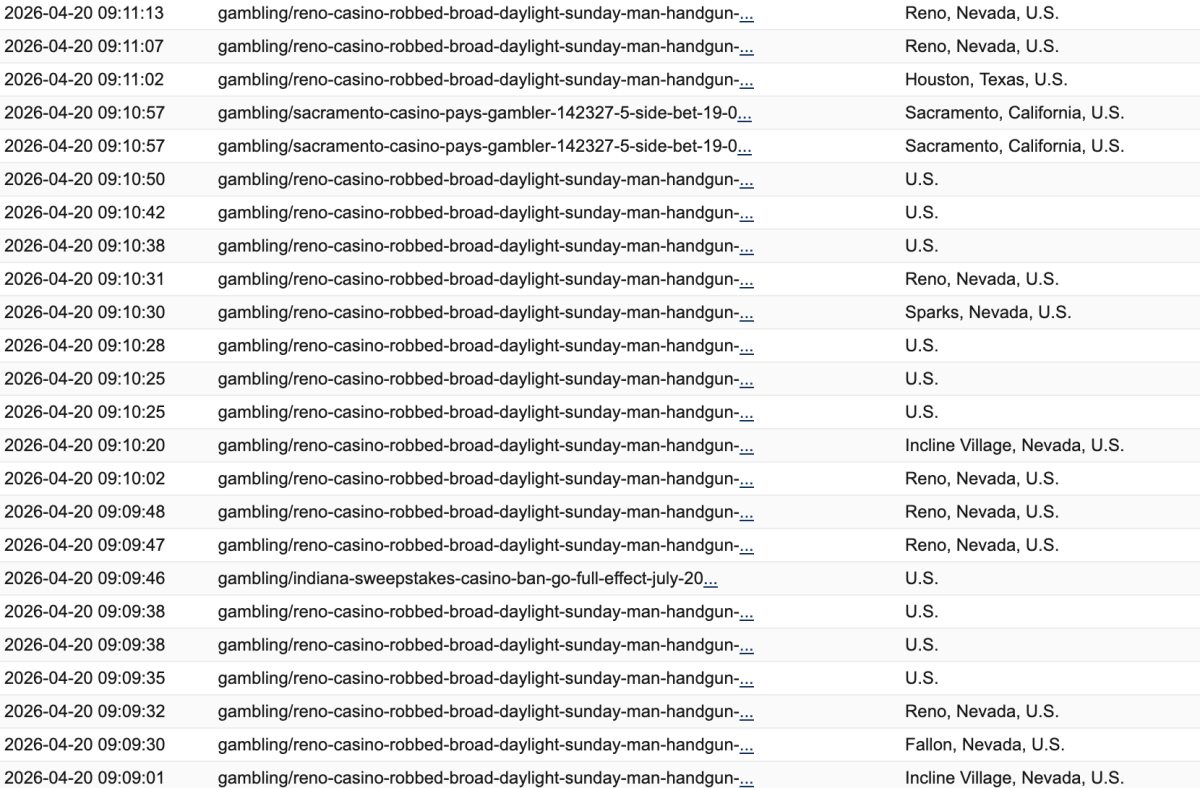Expand truncated URL at 09:10:20 row
Image resolution: width=1200 pixels, height=788 pixels.
pyautogui.click(x=746, y=446)
